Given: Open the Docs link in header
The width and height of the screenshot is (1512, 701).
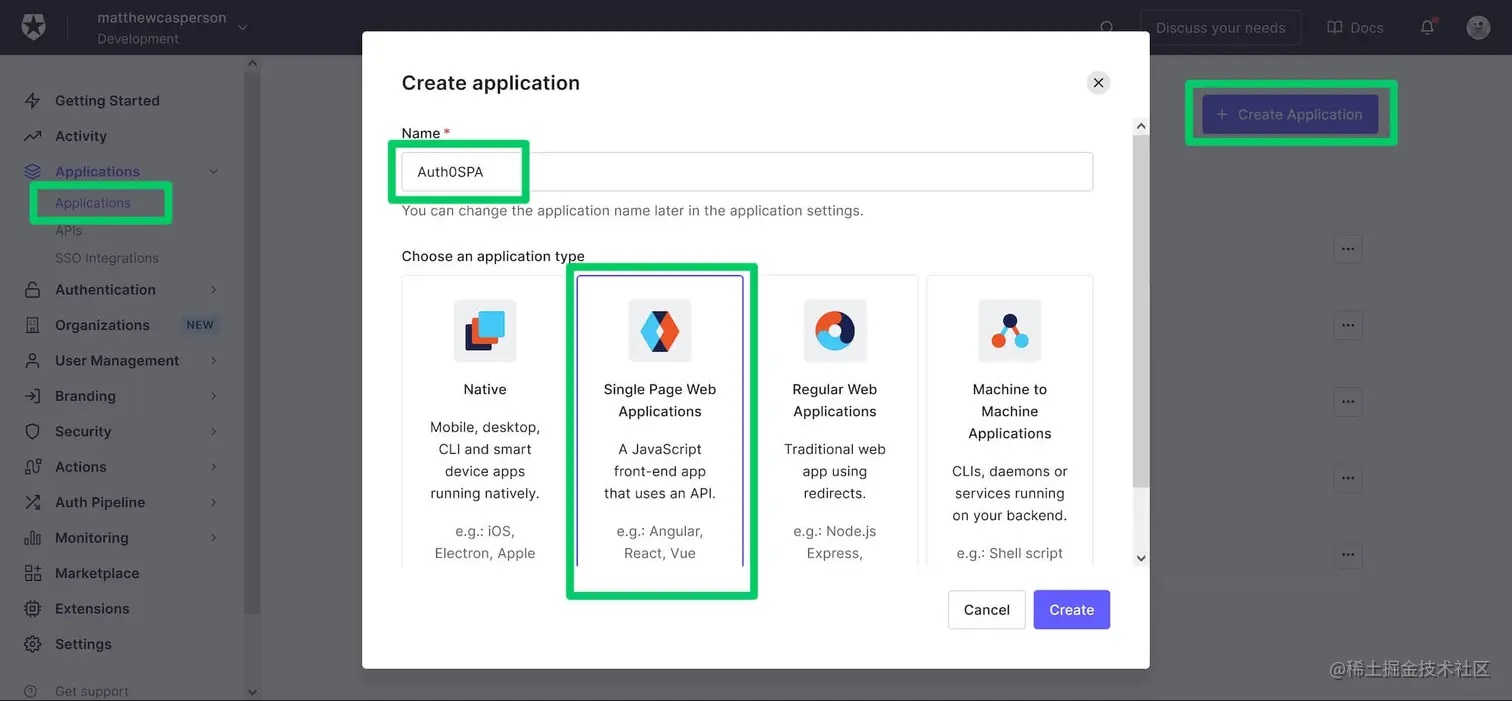Looking at the screenshot, I should pos(1355,27).
